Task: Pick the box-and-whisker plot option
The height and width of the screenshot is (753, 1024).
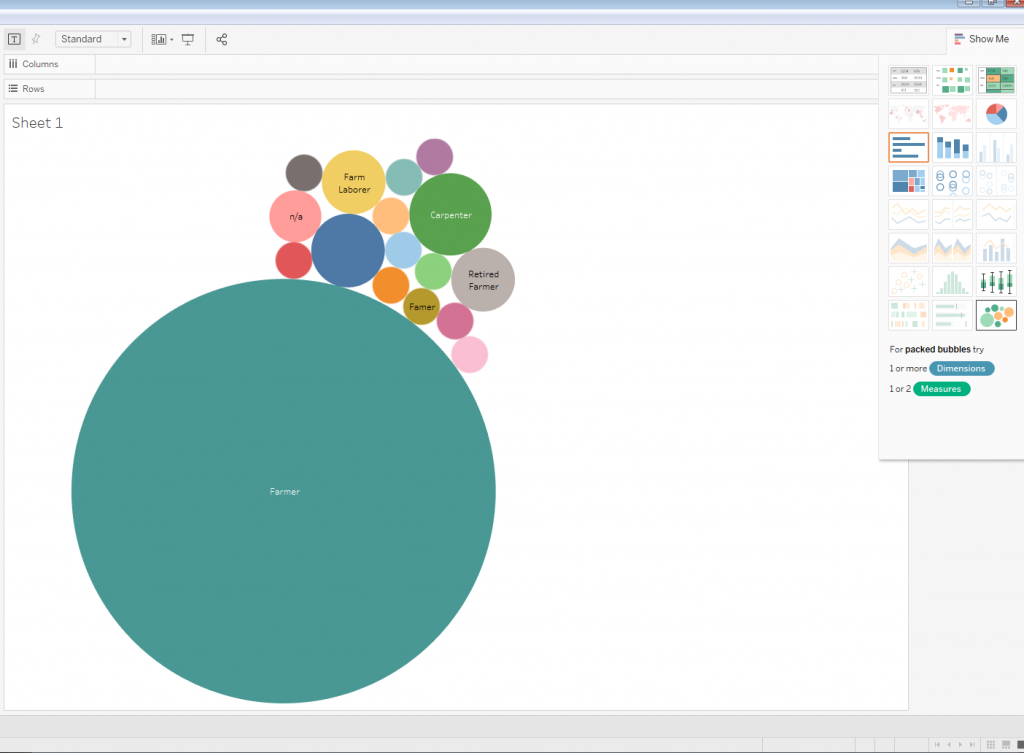Action: 996,281
